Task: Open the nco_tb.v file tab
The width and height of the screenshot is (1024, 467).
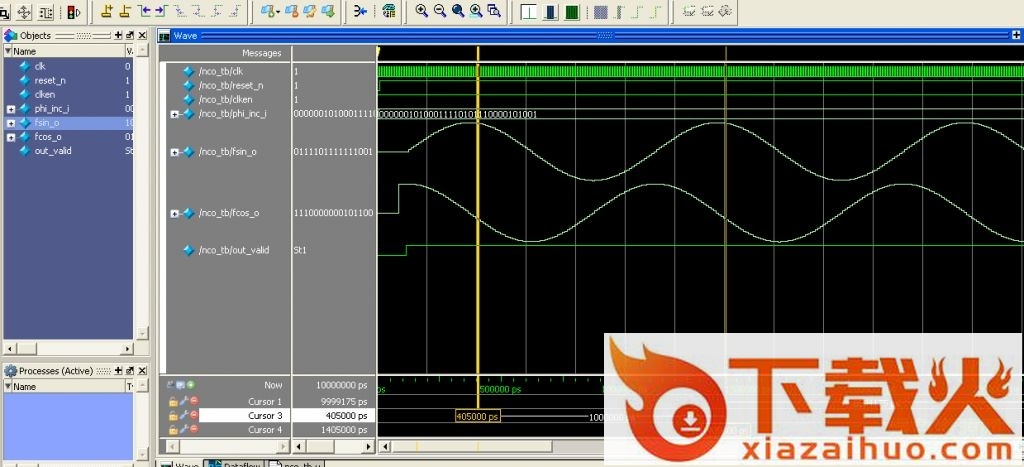Action: (298, 464)
